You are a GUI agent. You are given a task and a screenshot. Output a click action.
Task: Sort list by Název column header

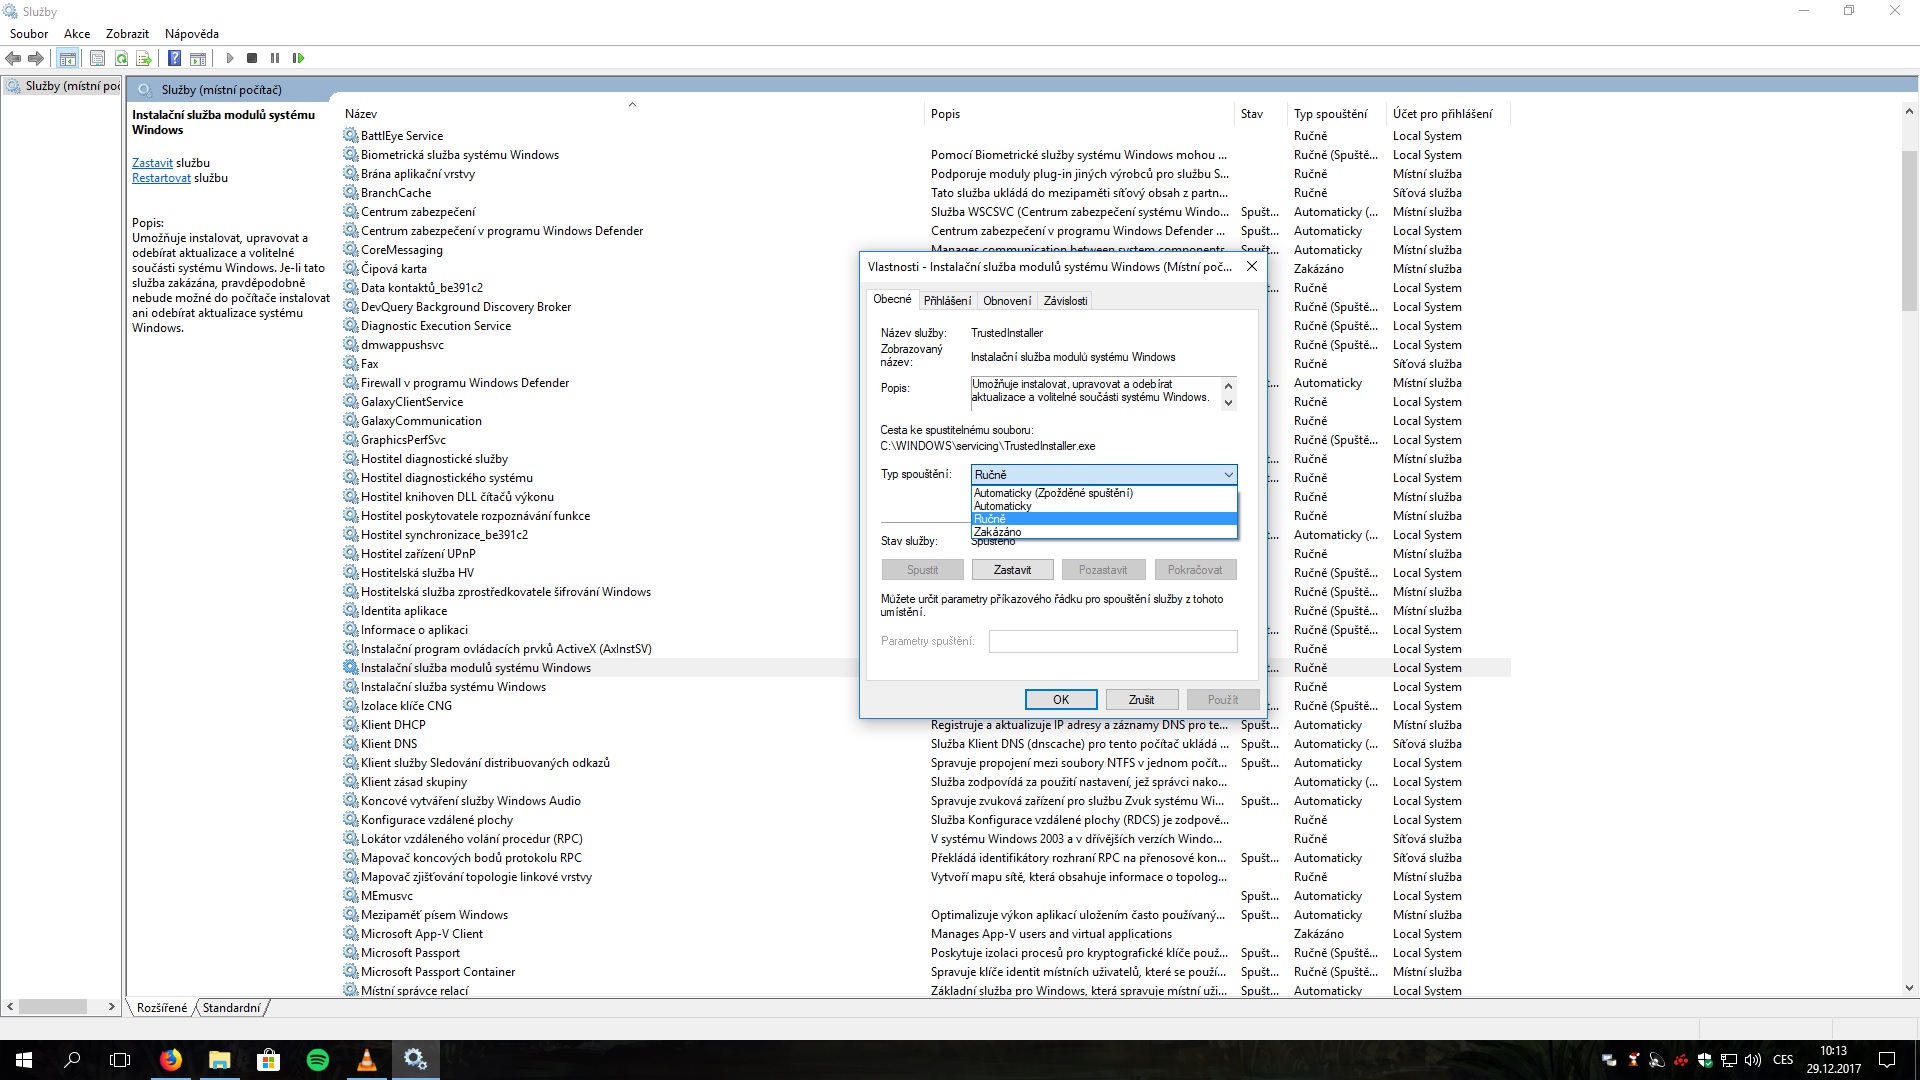point(361,114)
